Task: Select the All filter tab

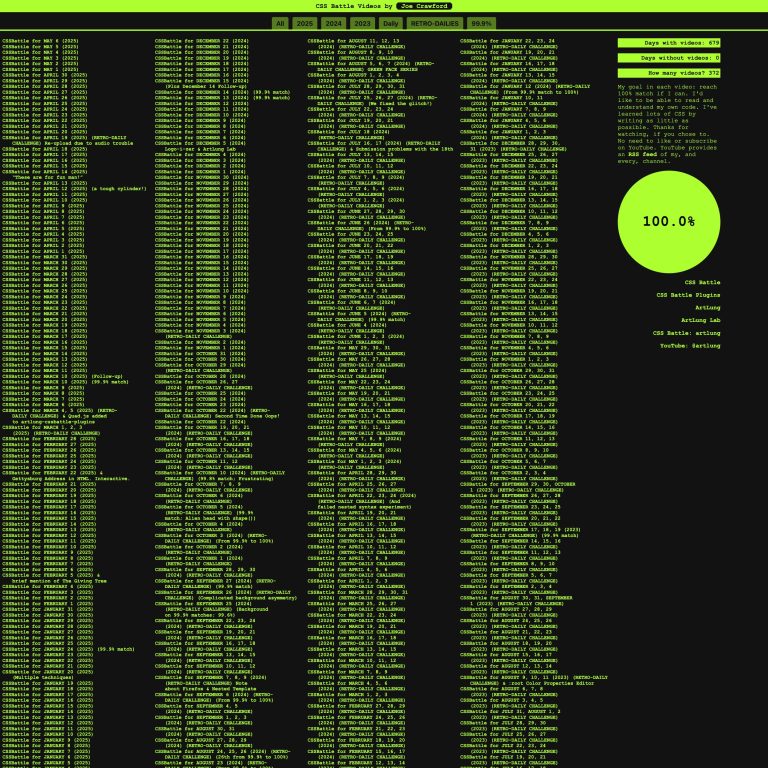Action: (280, 24)
